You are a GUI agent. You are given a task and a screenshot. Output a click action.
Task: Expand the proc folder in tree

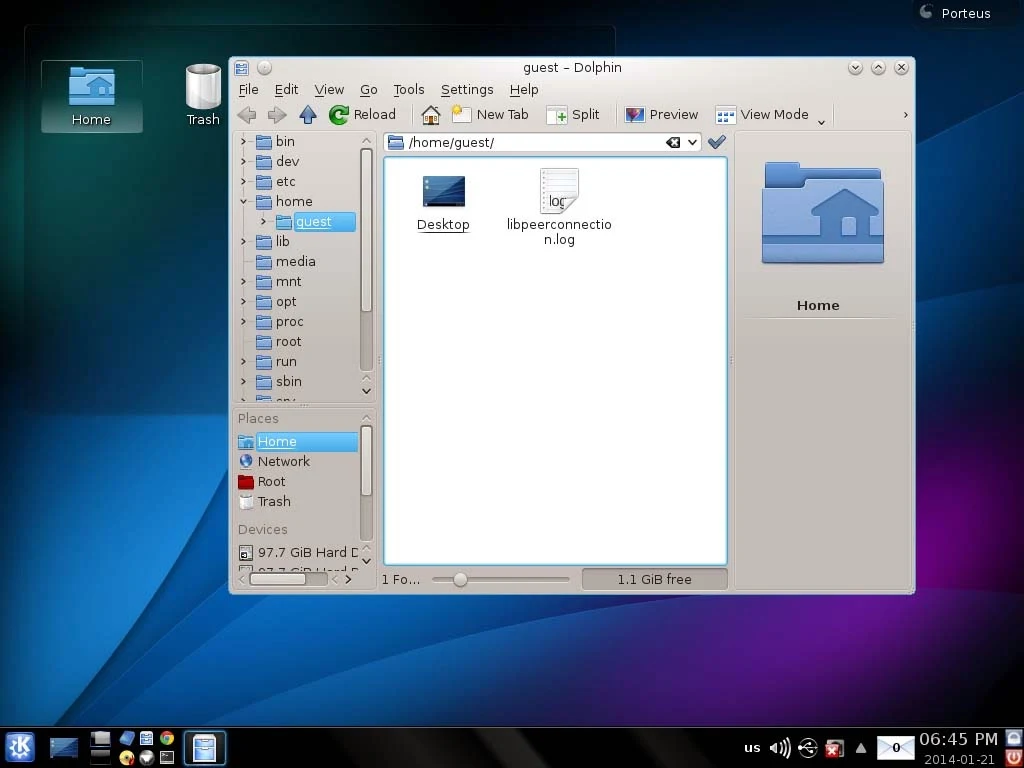click(x=243, y=322)
